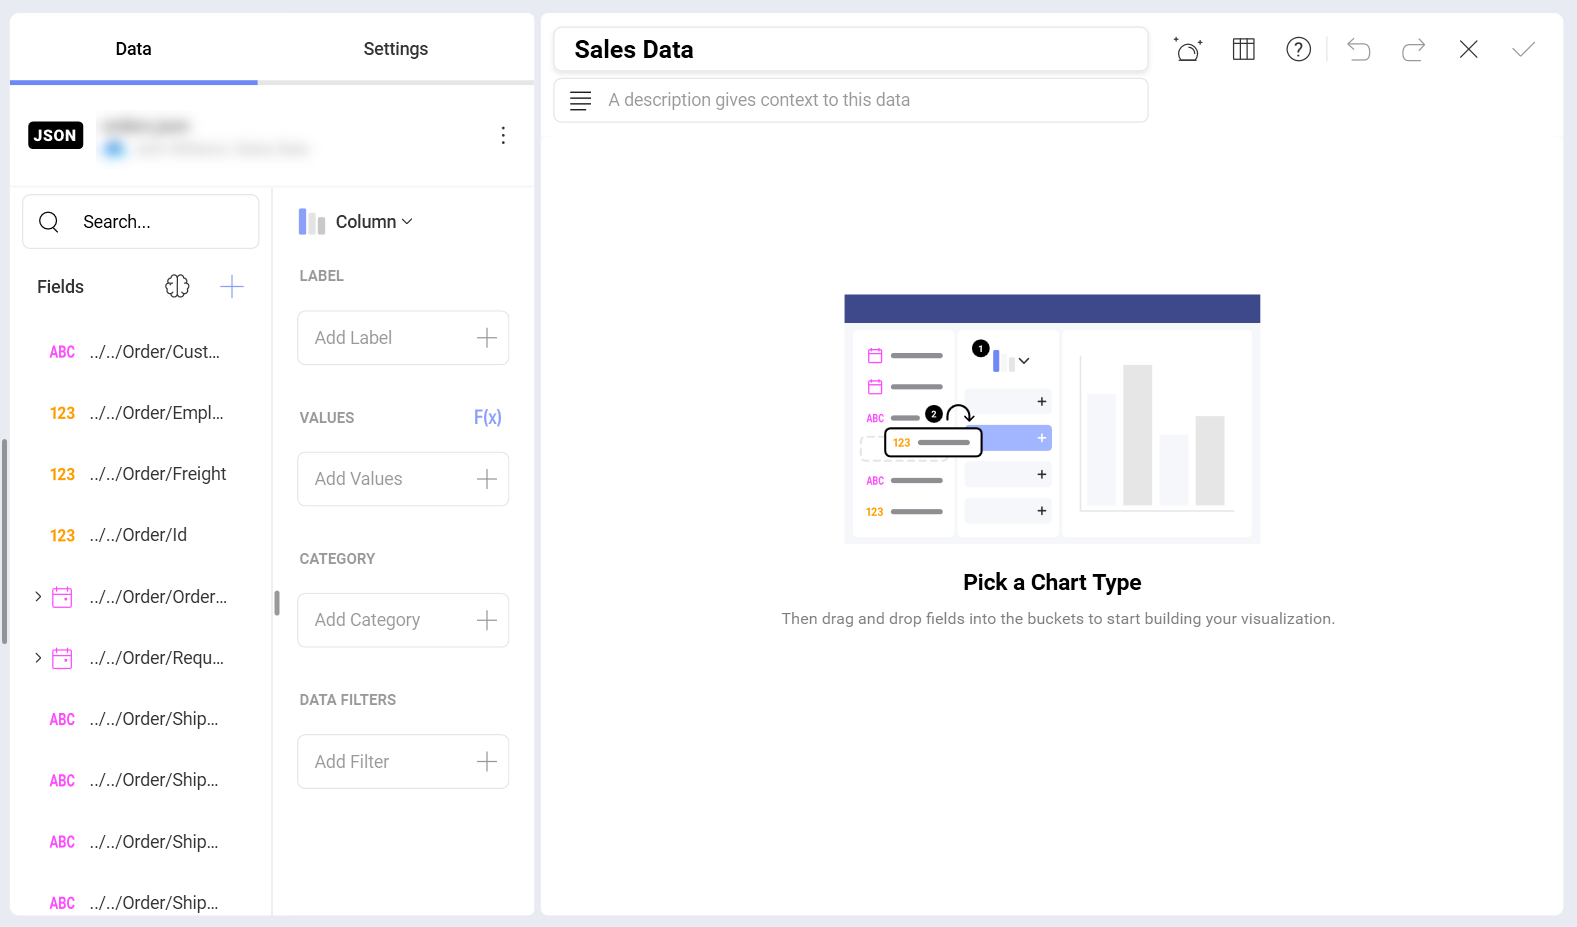Viewport: 1577px width, 927px height.
Task: Select the ../../Order/Freight field
Action: [x=141, y=474]
